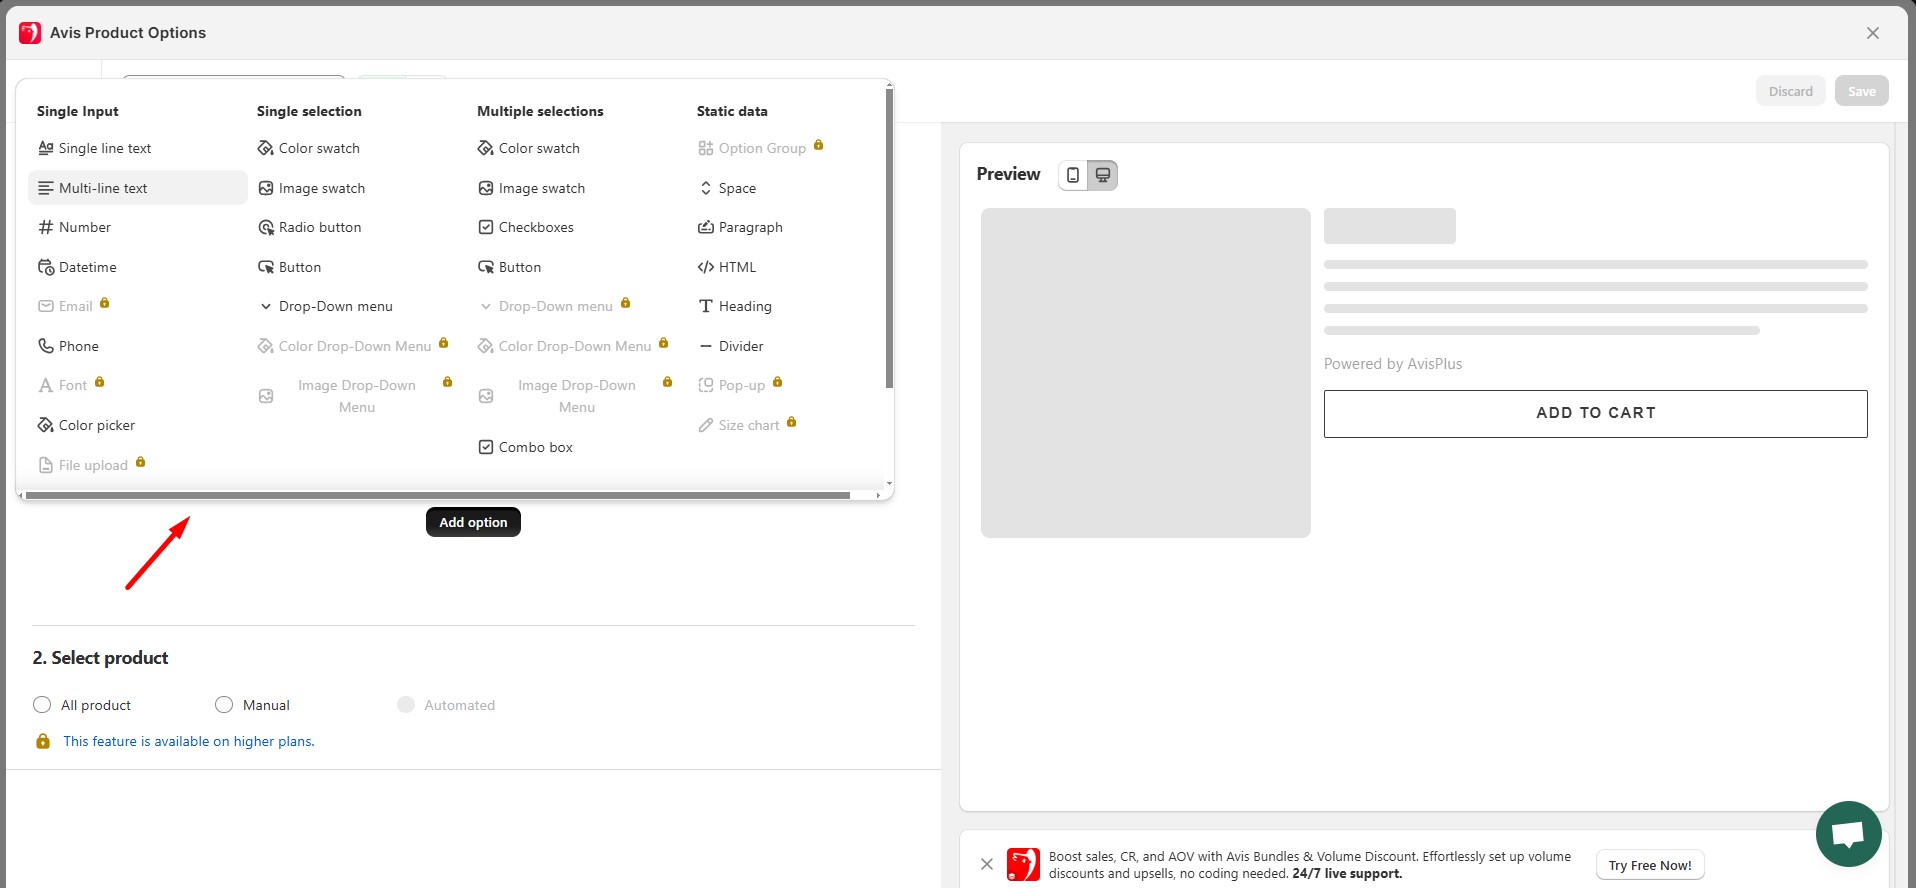Click the Font letter icon
The width and height of the screenshot is (1916, 888).
tap(46, 385)
